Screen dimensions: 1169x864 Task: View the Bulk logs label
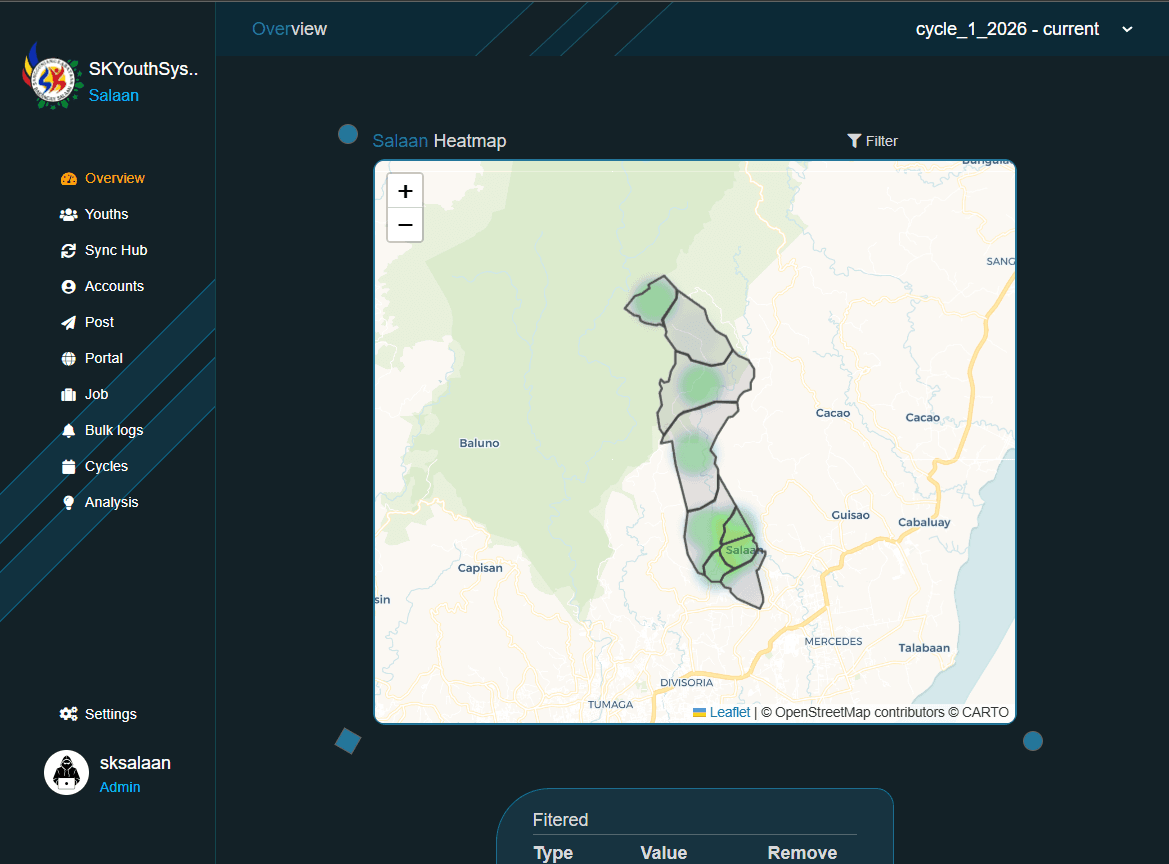pos(114,430)
